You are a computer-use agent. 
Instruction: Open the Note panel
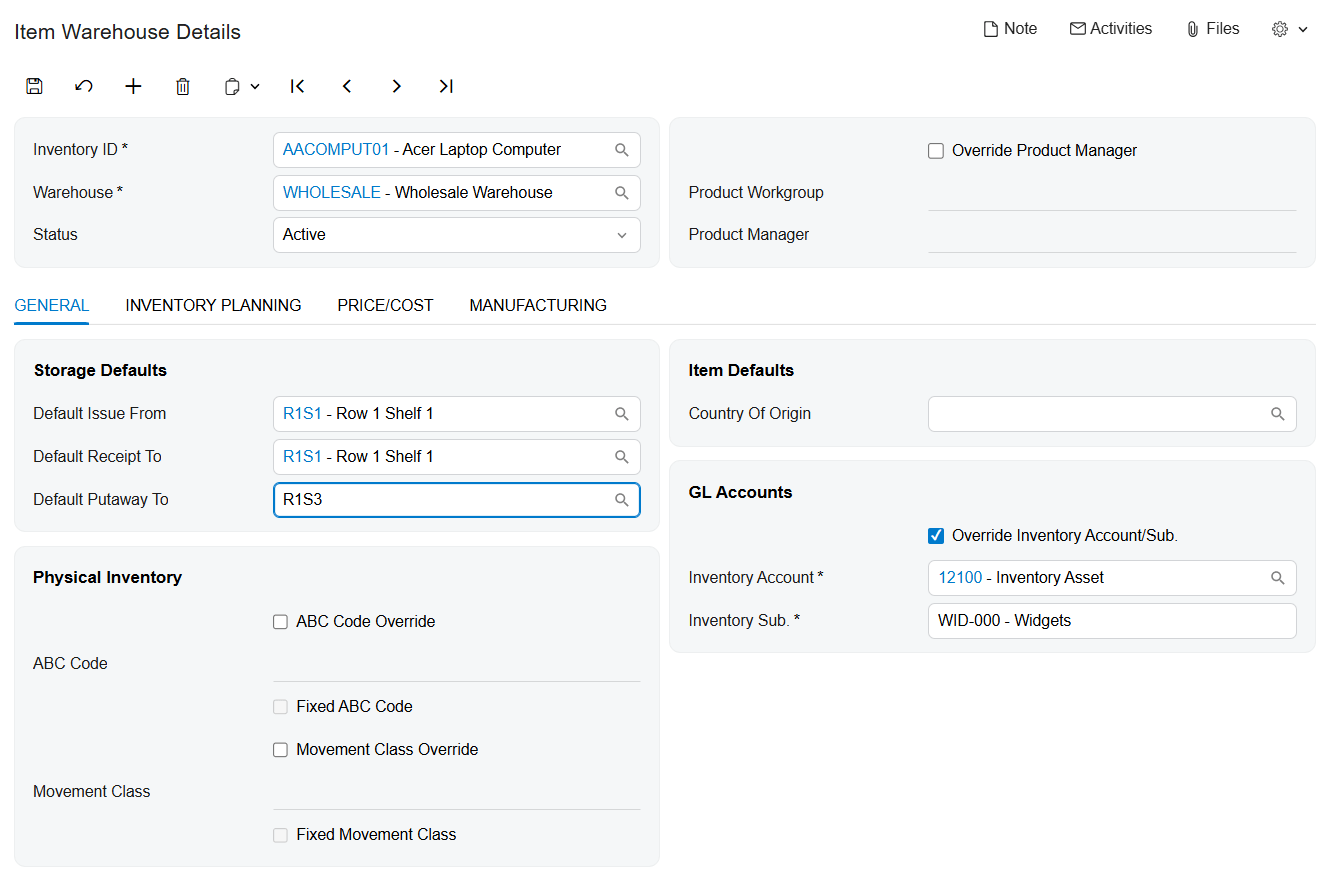click(1010, 28)
